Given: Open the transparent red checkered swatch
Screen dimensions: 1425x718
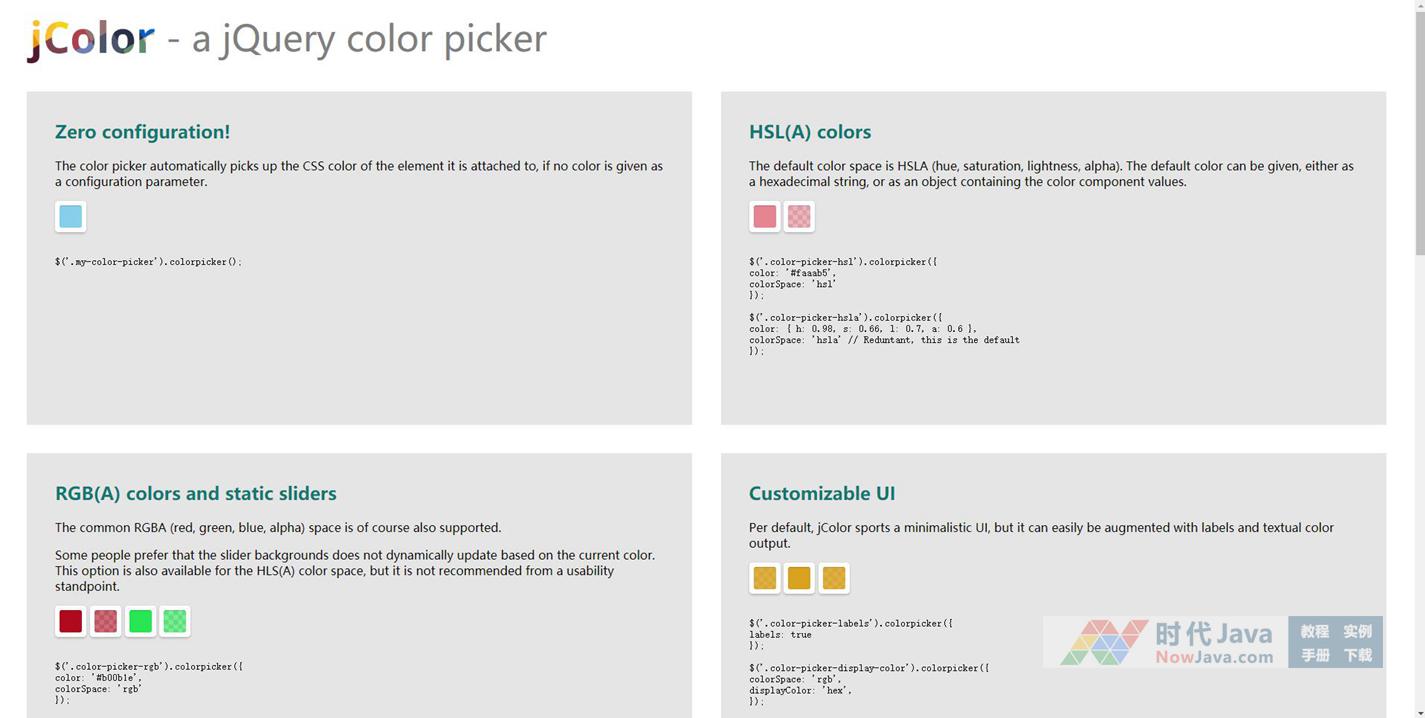Looking at the screenshot, I should coord(105,621).
